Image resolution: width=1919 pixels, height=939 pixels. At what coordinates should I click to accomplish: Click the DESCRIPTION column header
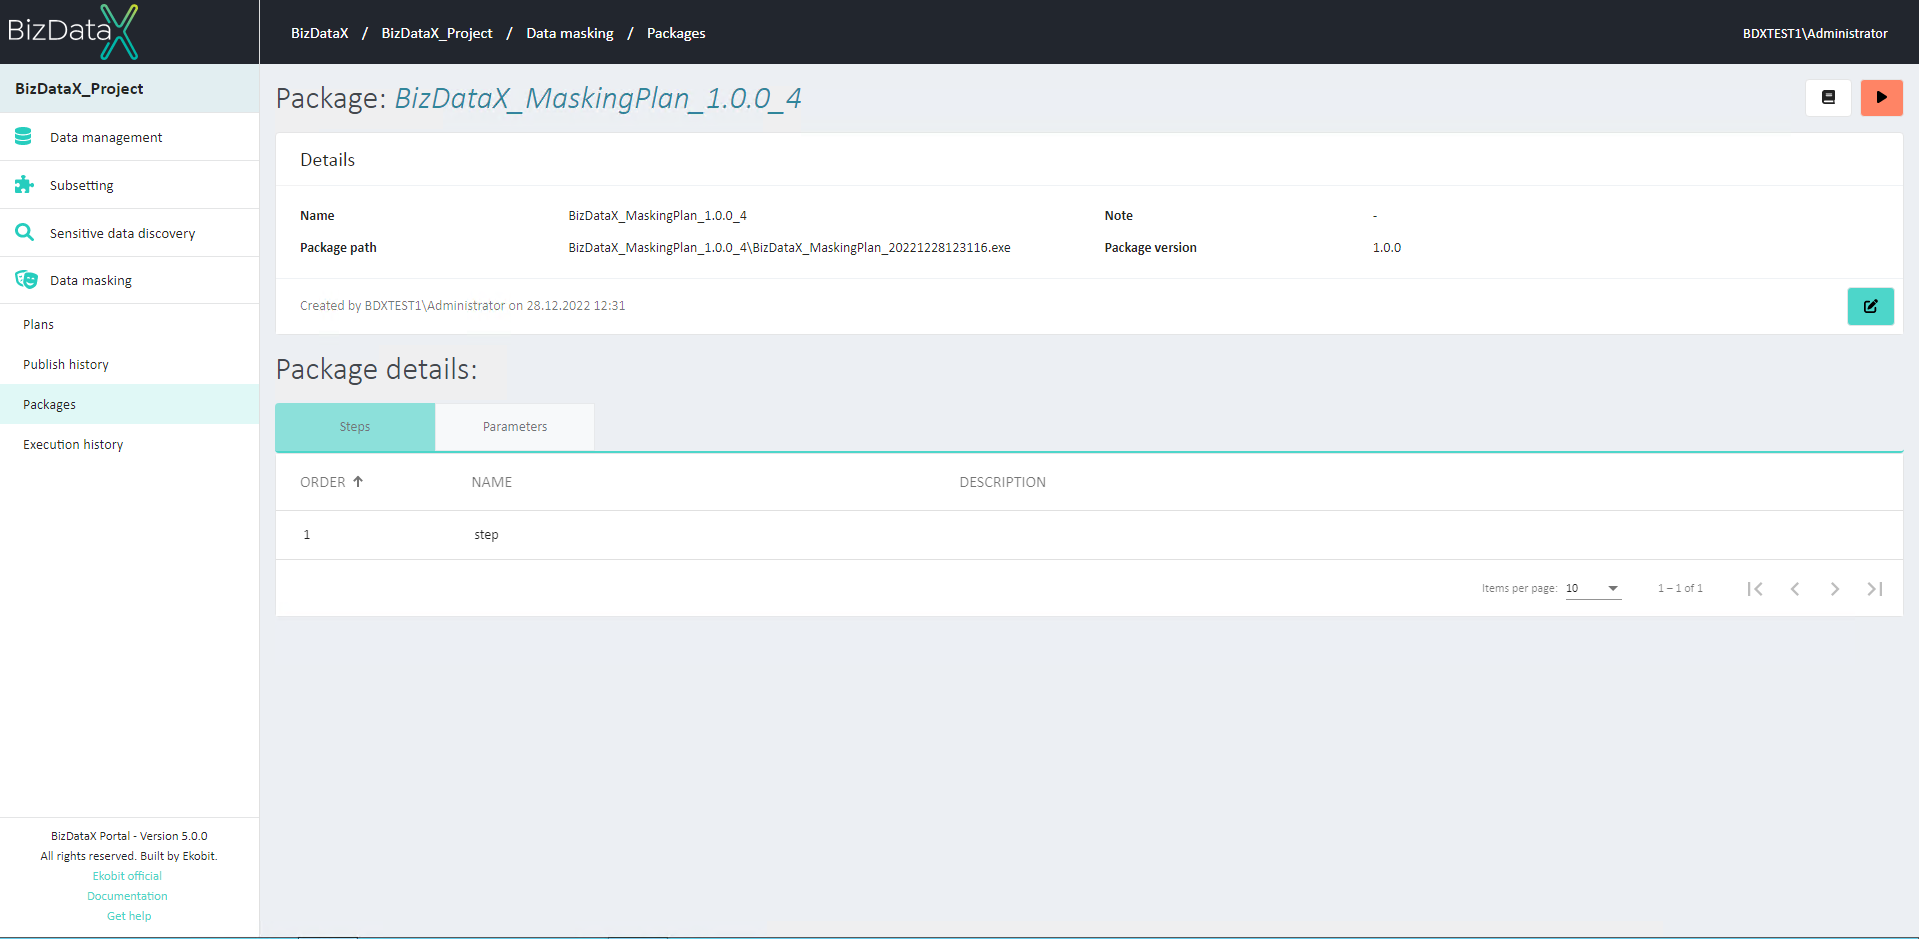click(x=1003, y=482)
